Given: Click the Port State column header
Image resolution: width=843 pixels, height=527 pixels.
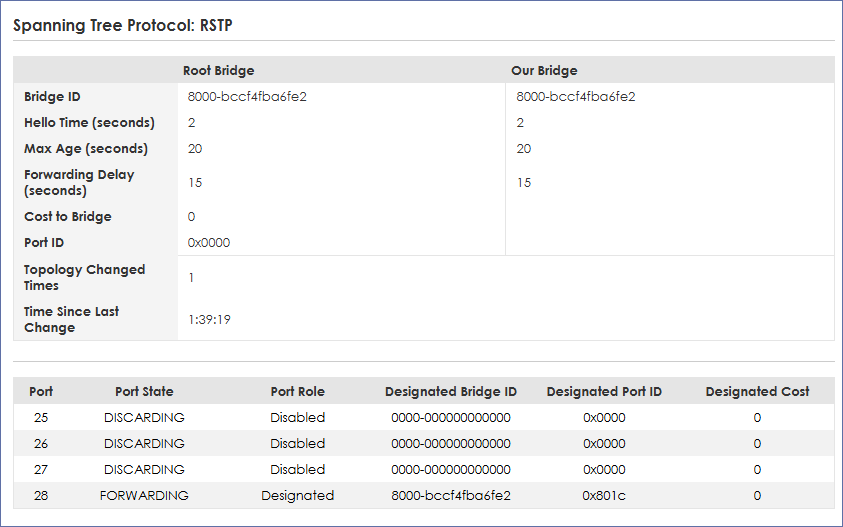Looking at the screenshot, I should pyautogui.click(x=144, y=392).
